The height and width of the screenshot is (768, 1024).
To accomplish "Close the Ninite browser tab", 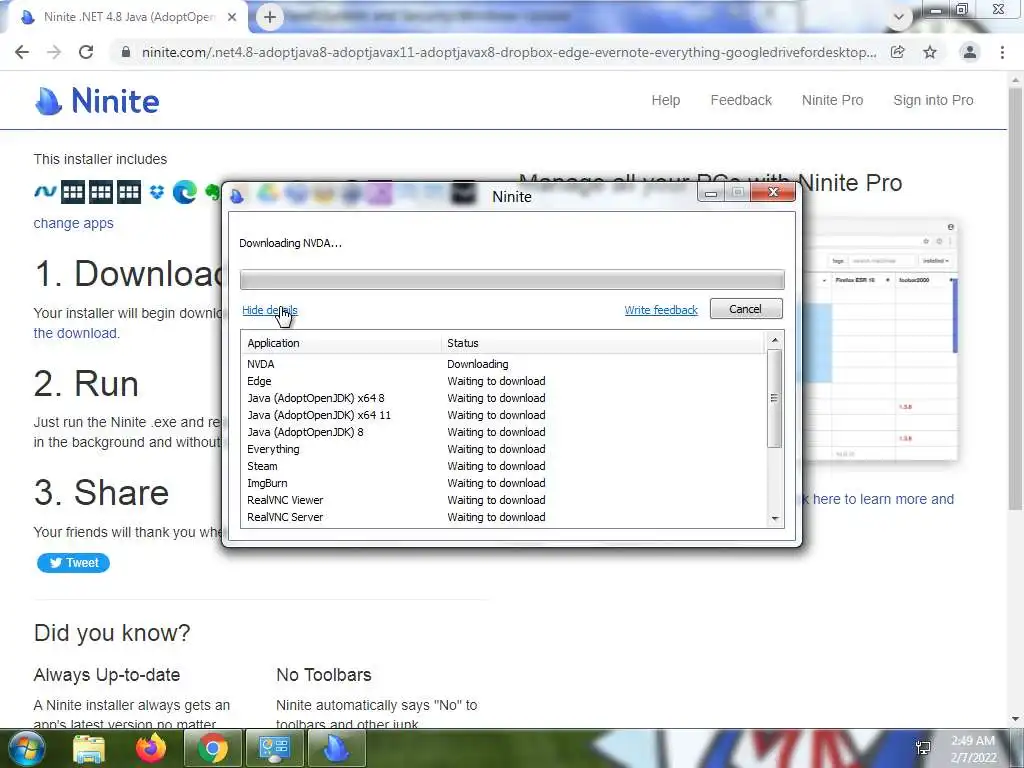I will point(232,18).
